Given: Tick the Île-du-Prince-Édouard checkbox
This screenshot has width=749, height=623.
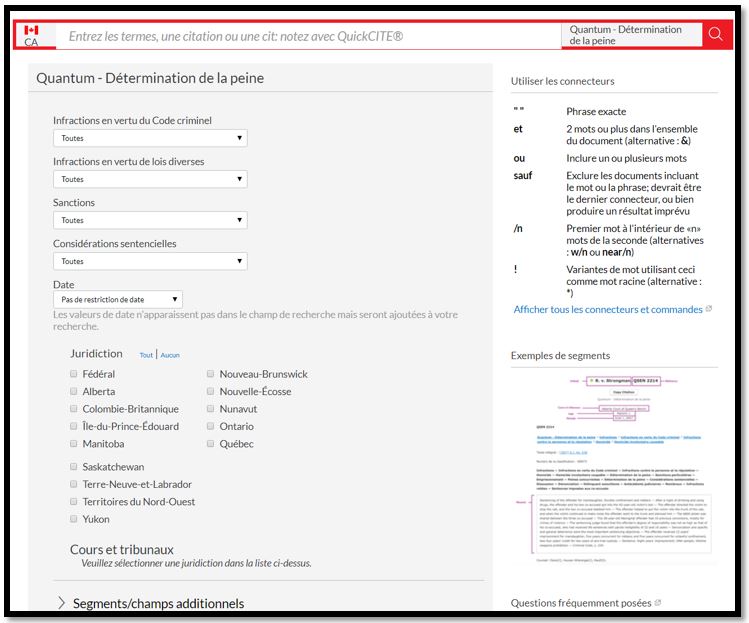Looking at the screenshot, I should [x=74, y=426].
